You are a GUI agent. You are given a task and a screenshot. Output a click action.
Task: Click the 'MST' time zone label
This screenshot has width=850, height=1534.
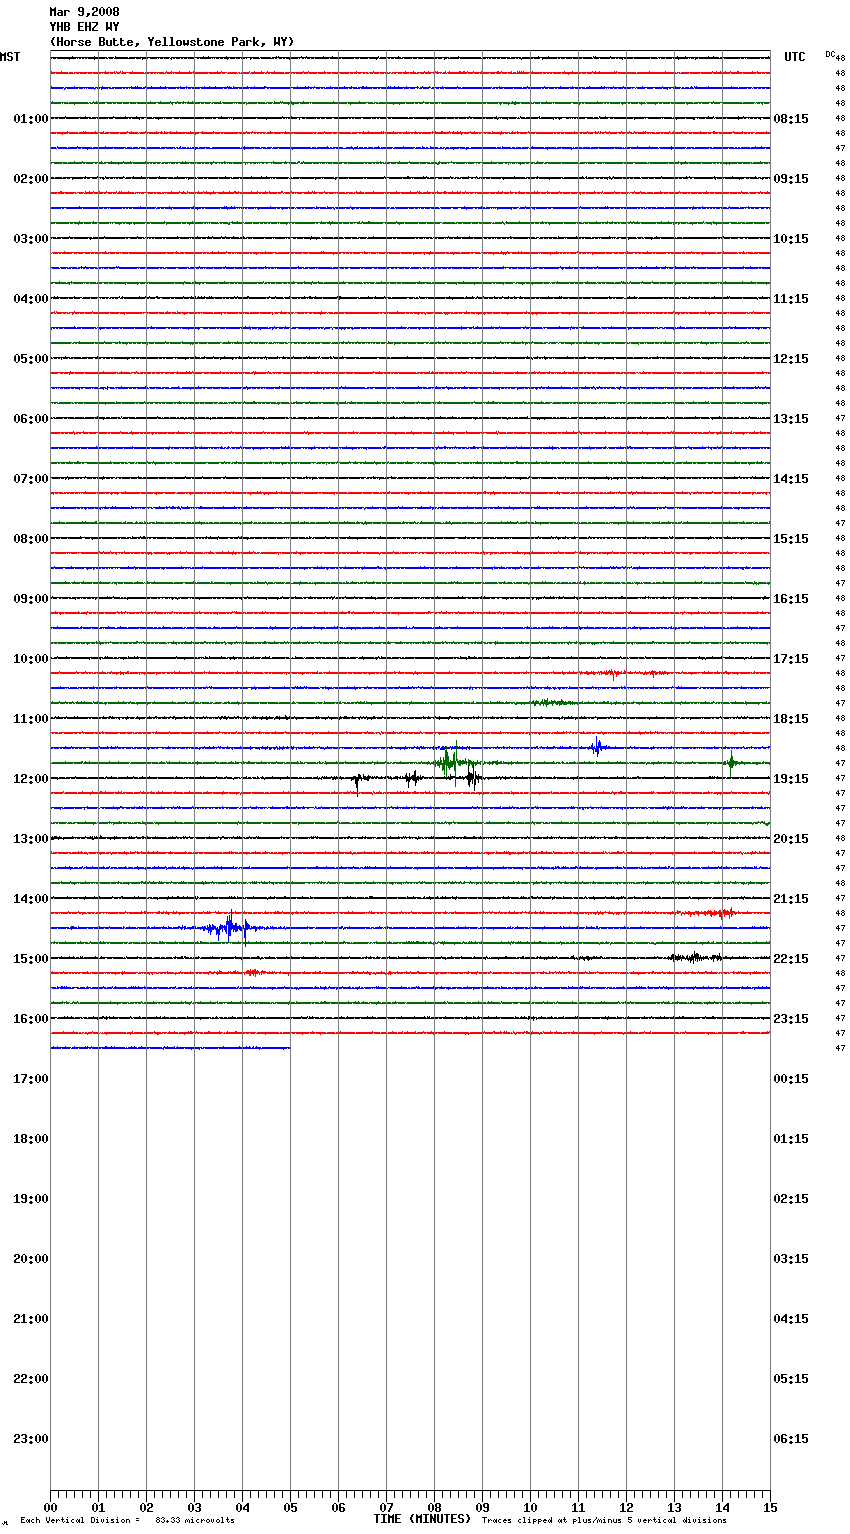click(10, 57)
